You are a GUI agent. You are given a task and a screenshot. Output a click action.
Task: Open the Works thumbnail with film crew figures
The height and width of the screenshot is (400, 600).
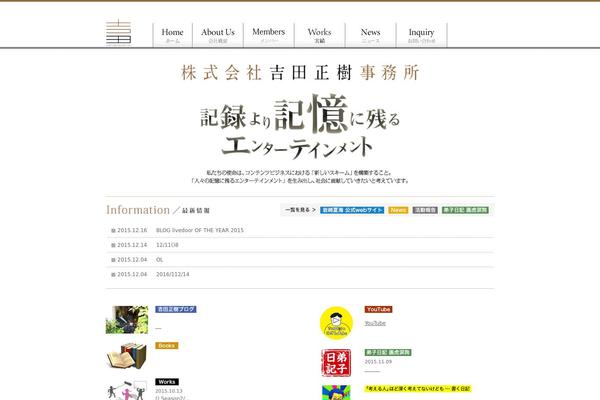[127, 390]
